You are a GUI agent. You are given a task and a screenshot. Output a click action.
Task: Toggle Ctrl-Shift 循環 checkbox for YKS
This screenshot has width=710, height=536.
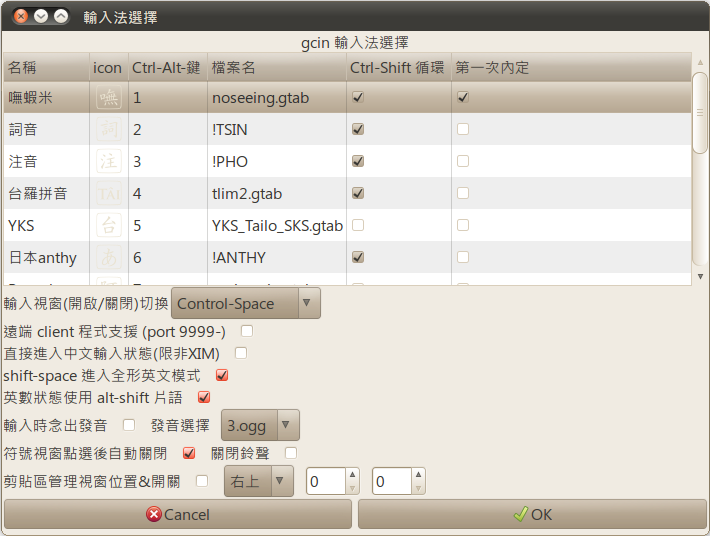(358, 226)
